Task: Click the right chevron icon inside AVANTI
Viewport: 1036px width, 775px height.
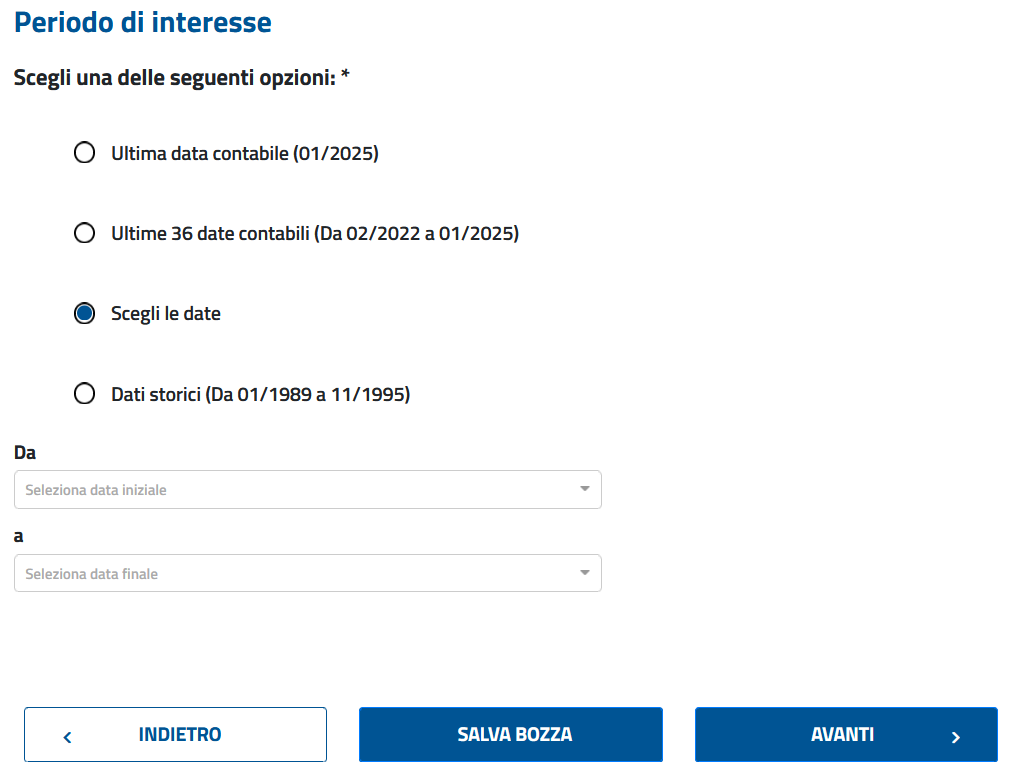Action: click(955, 737)
